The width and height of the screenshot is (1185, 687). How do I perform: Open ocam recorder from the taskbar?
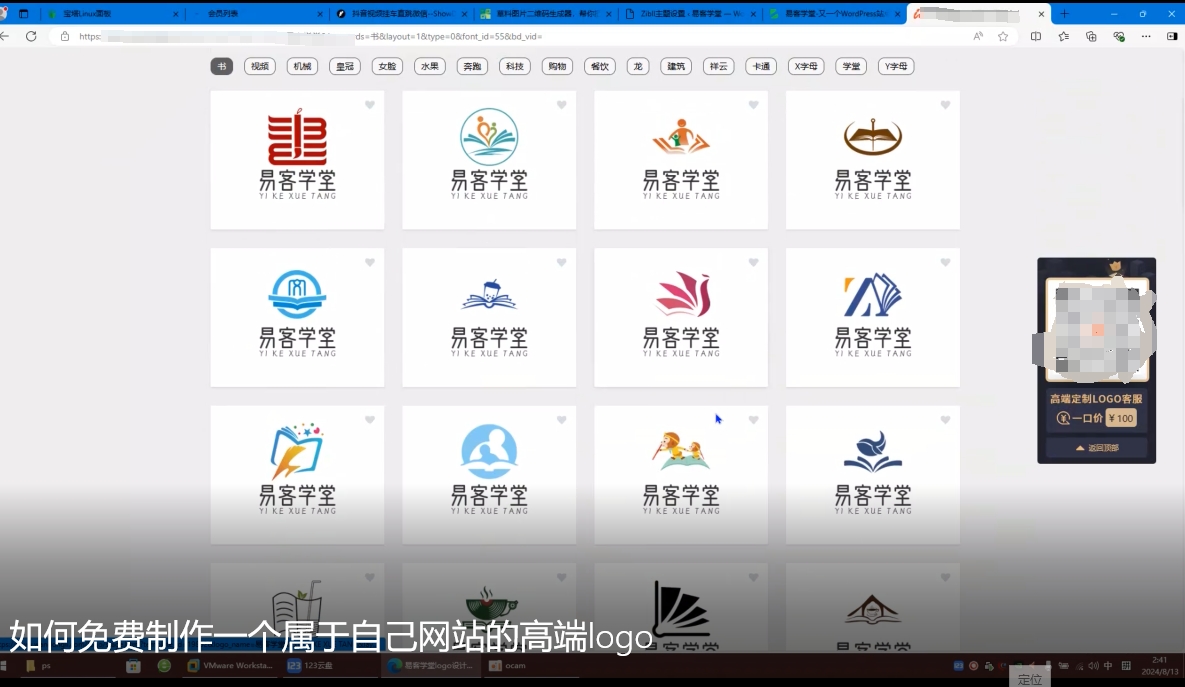click(x=508, y=665)
